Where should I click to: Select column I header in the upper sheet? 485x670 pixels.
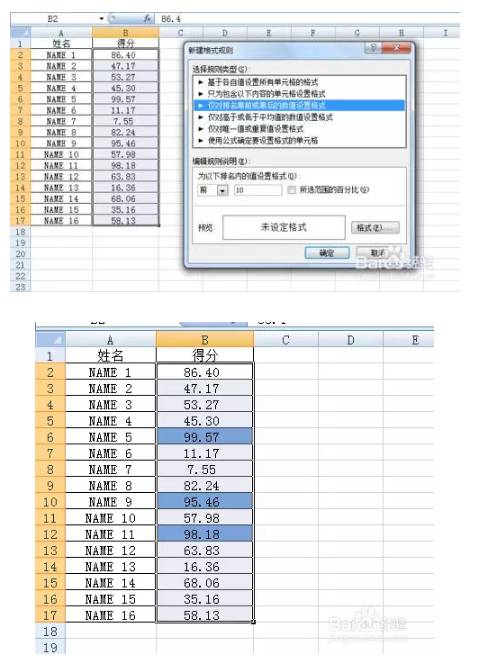445,33
